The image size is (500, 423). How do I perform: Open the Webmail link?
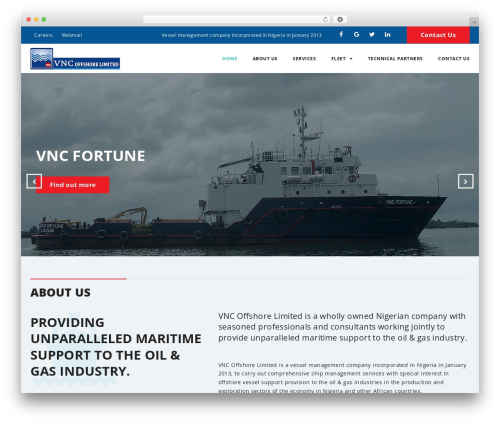click(x=72, y=35)
